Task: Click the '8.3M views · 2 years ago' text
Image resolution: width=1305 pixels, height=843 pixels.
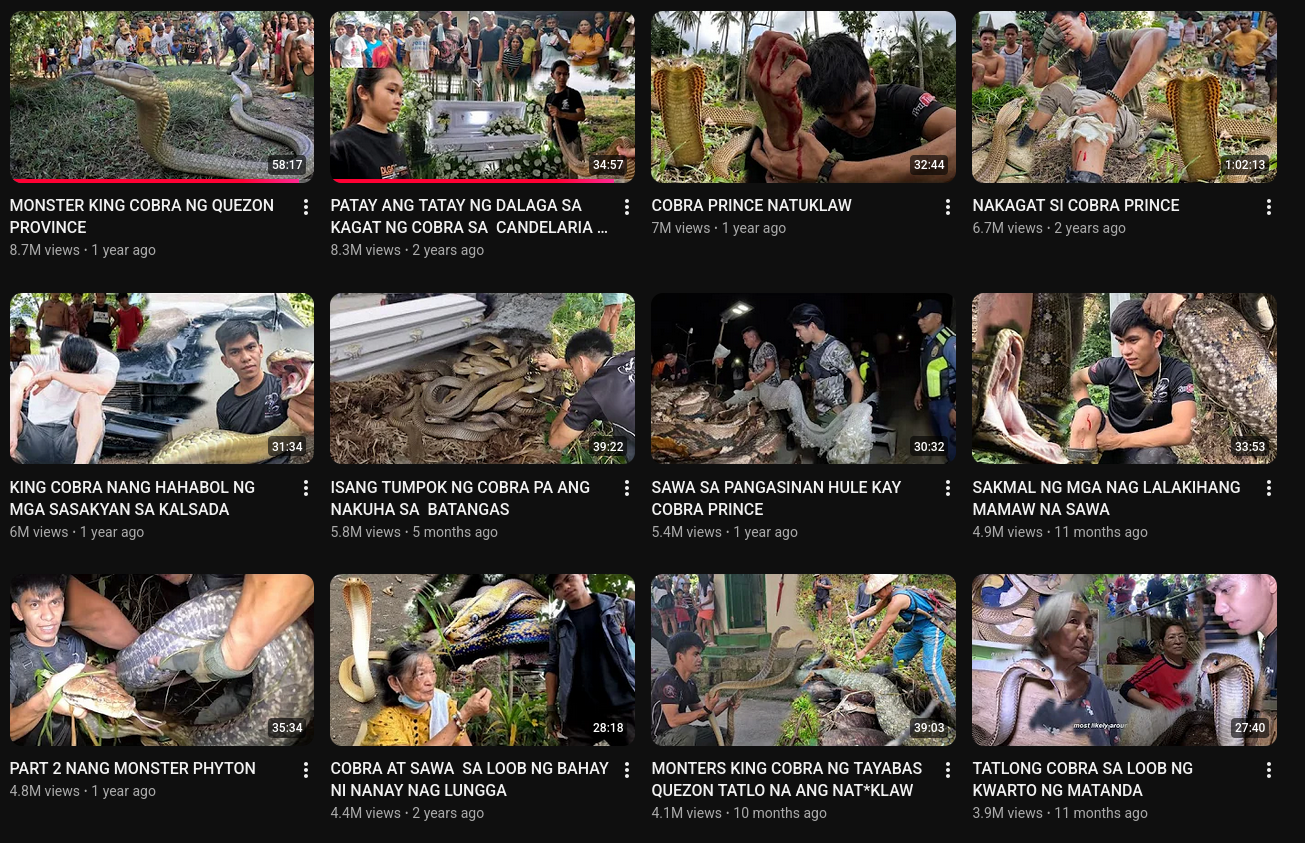Action: click(407, 250)
